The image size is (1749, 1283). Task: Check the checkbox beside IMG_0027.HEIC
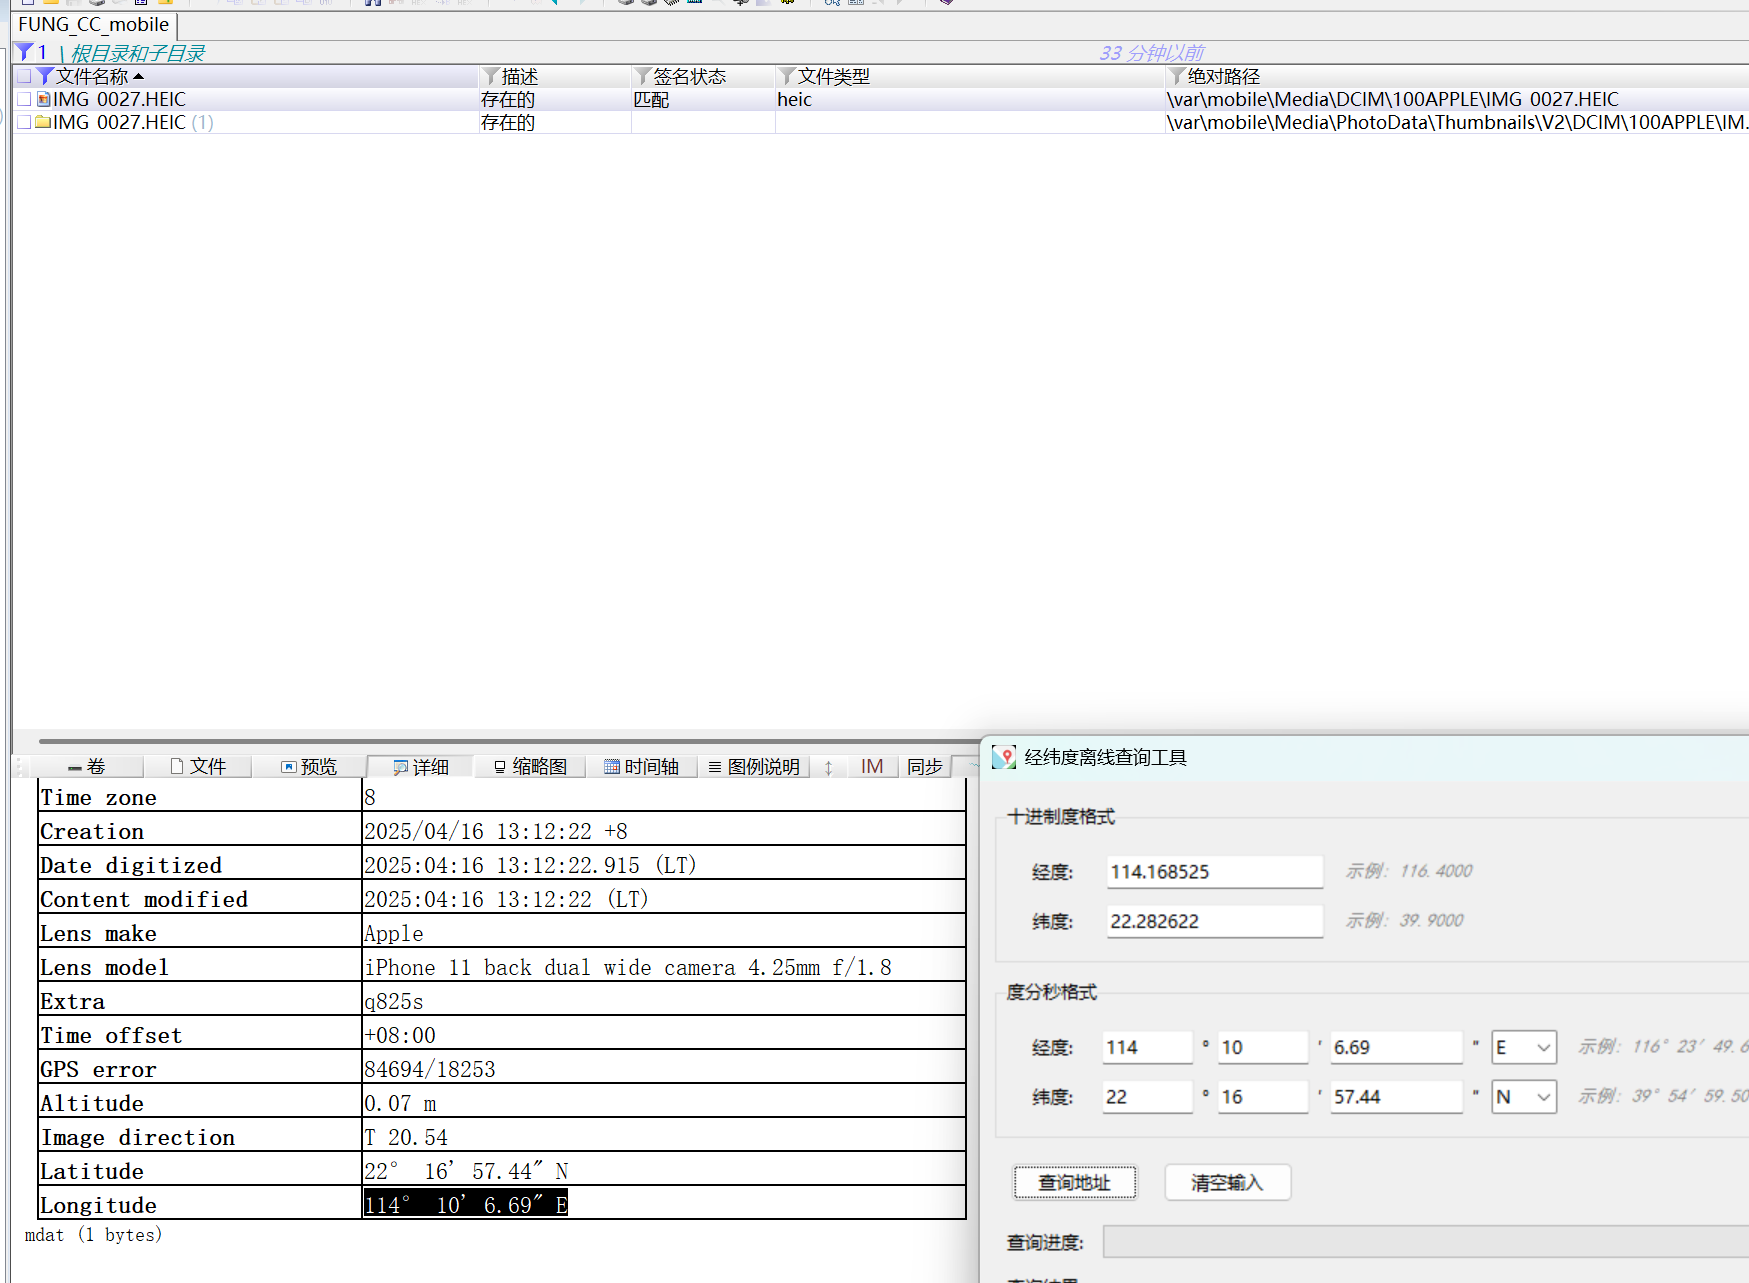click(23, 99)
